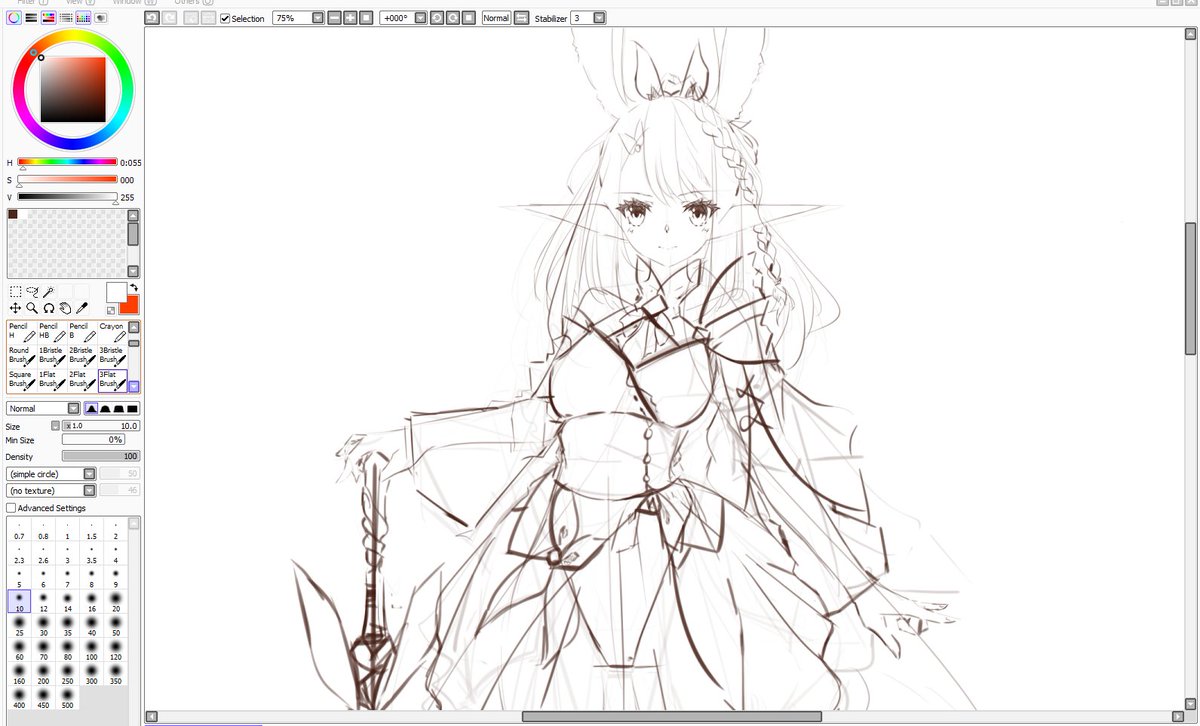This screenshot has height=726, width=1200.
Task: Select the Pencil H tool
Action: (x=22, y=332)
